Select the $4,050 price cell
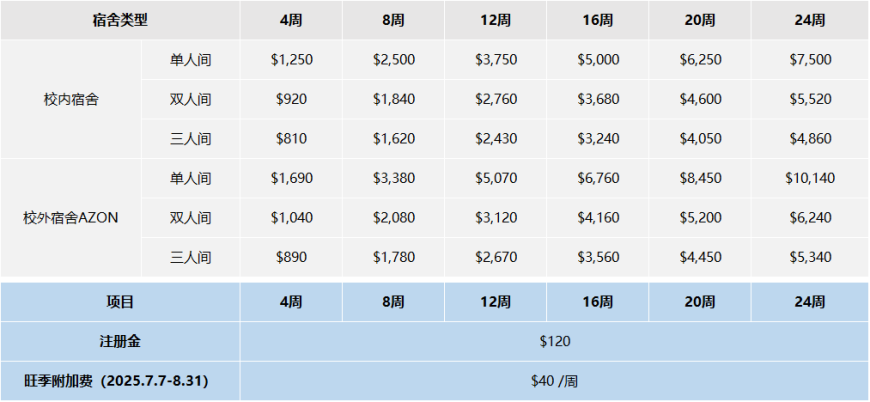This screenshot has height=402, width=870. coord(700,138)
